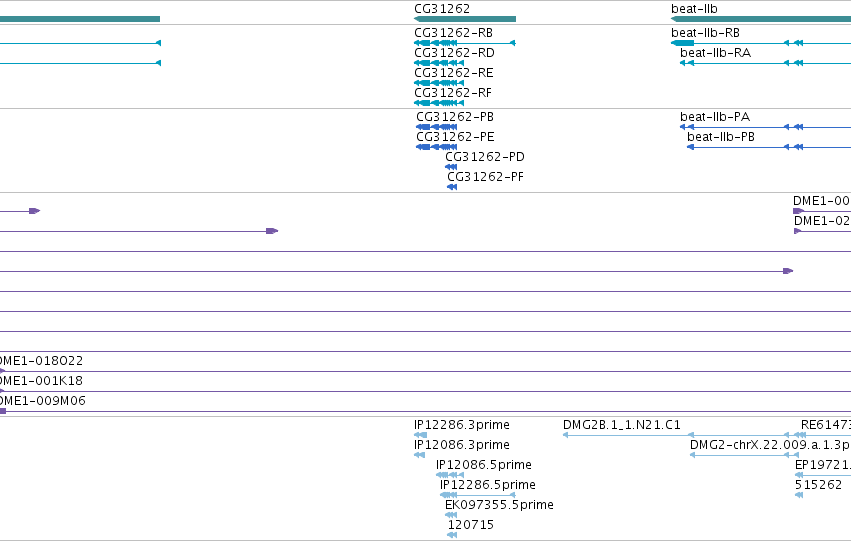Select the 515262 feature glyph

click(x=799, y=495)
